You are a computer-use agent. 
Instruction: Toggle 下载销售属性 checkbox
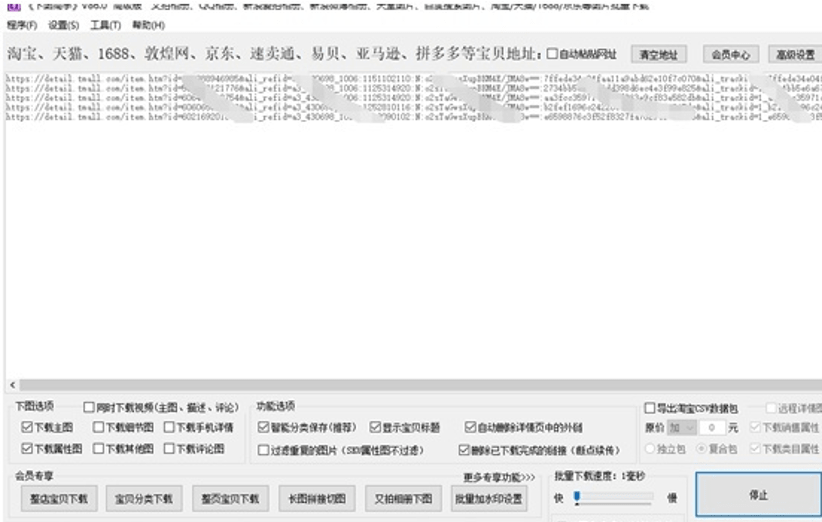point(755,427)
